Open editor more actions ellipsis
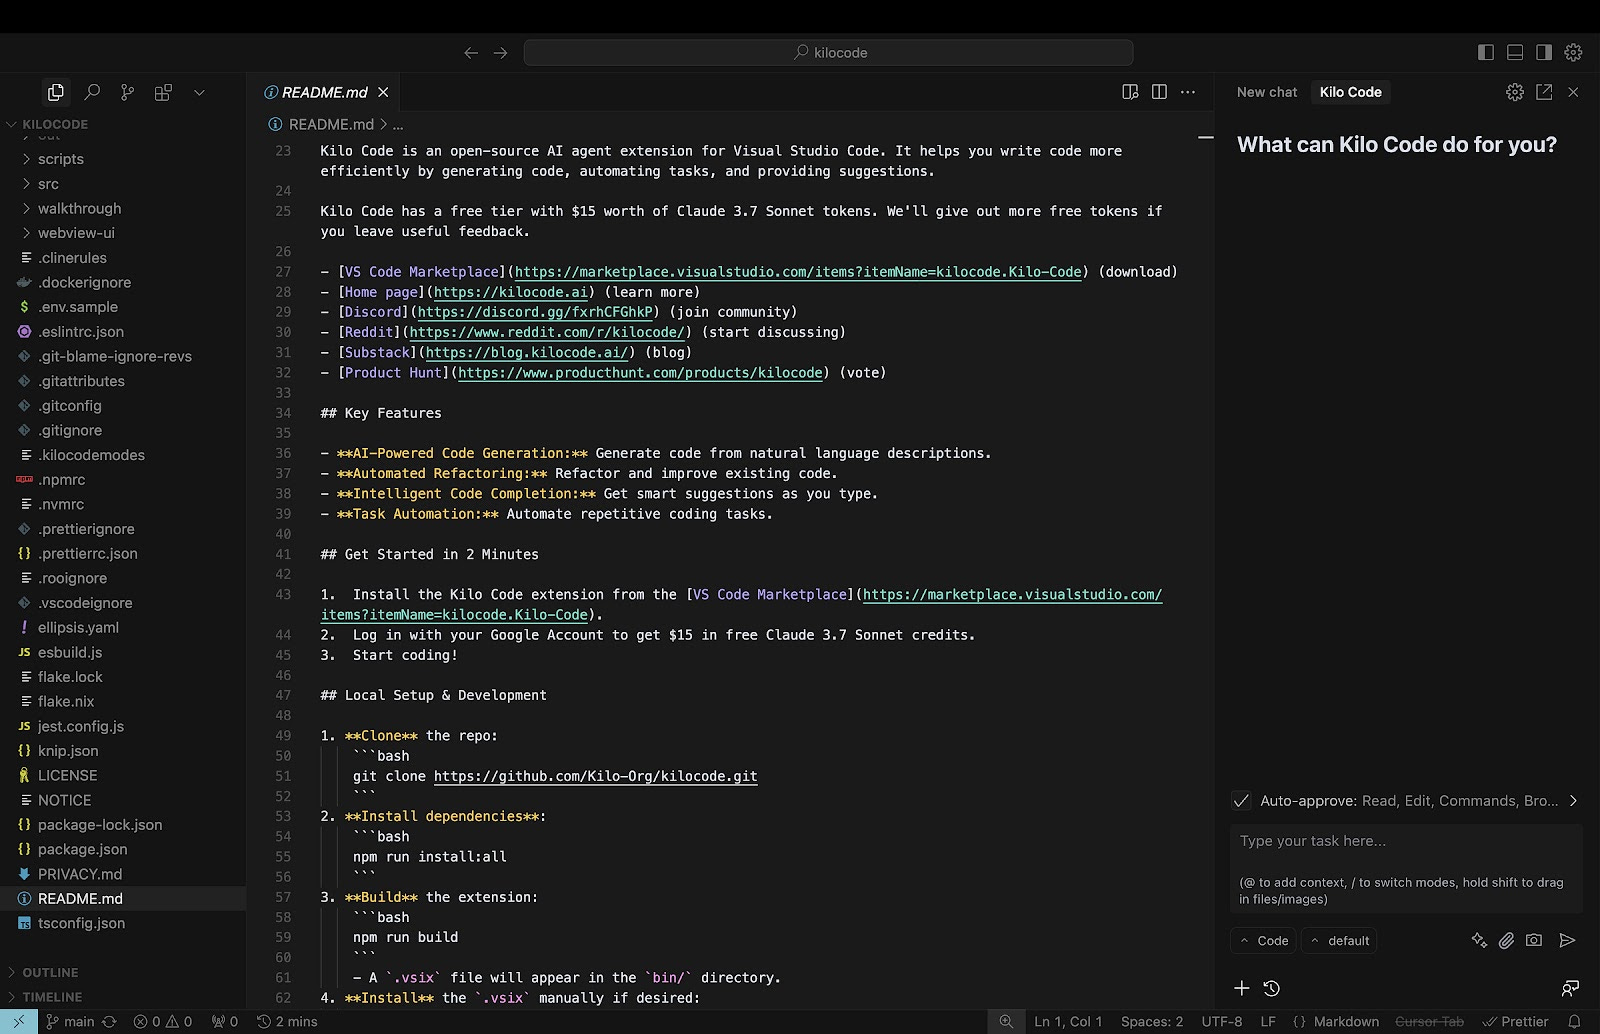 (x=1188, y=92)
